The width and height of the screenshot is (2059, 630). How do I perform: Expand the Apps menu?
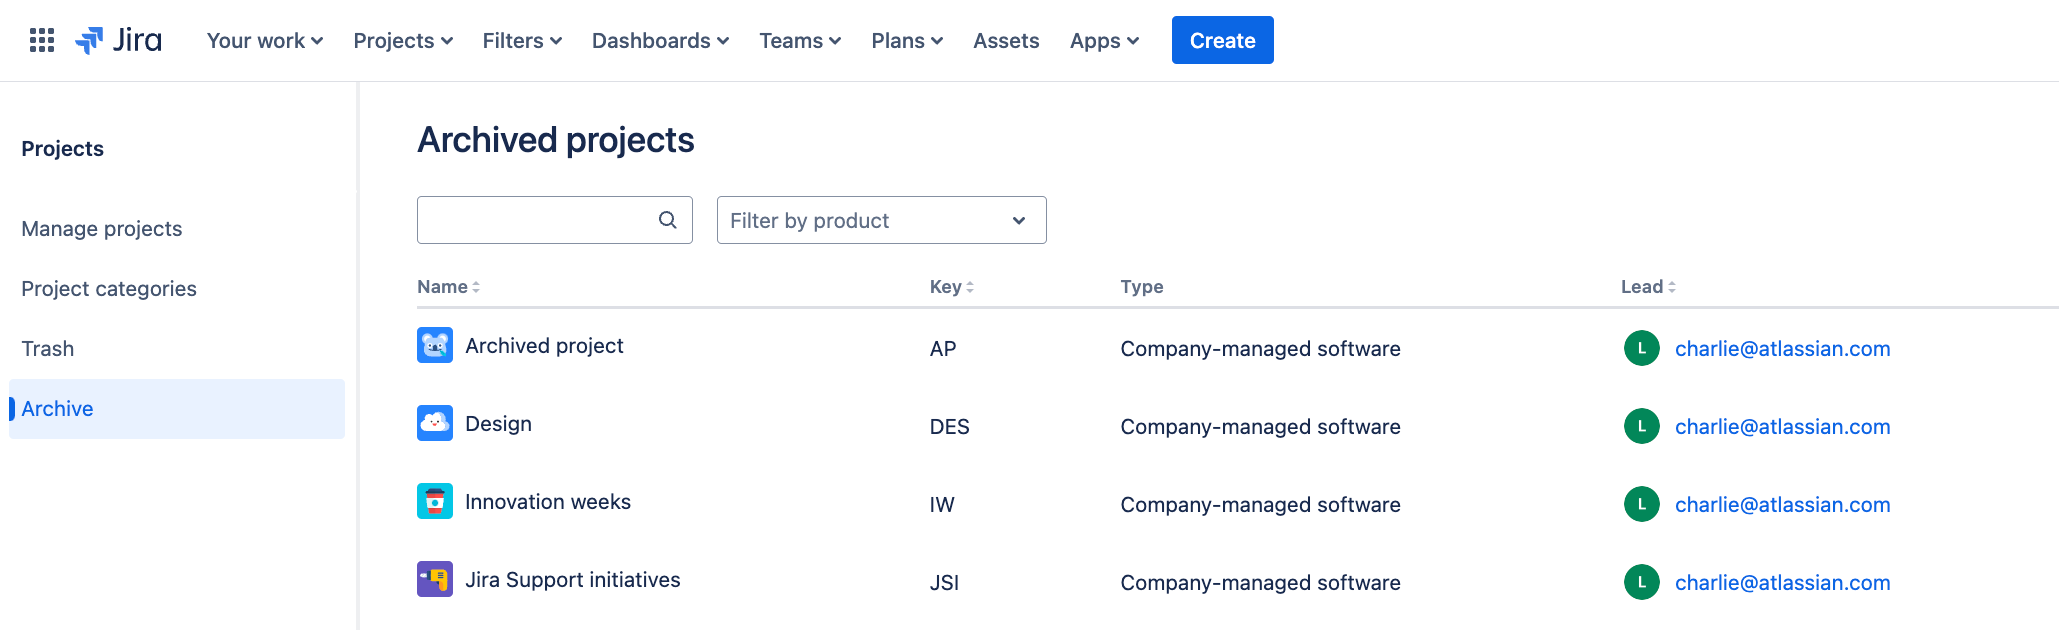pyautogui.click(x=1104, y=41)
